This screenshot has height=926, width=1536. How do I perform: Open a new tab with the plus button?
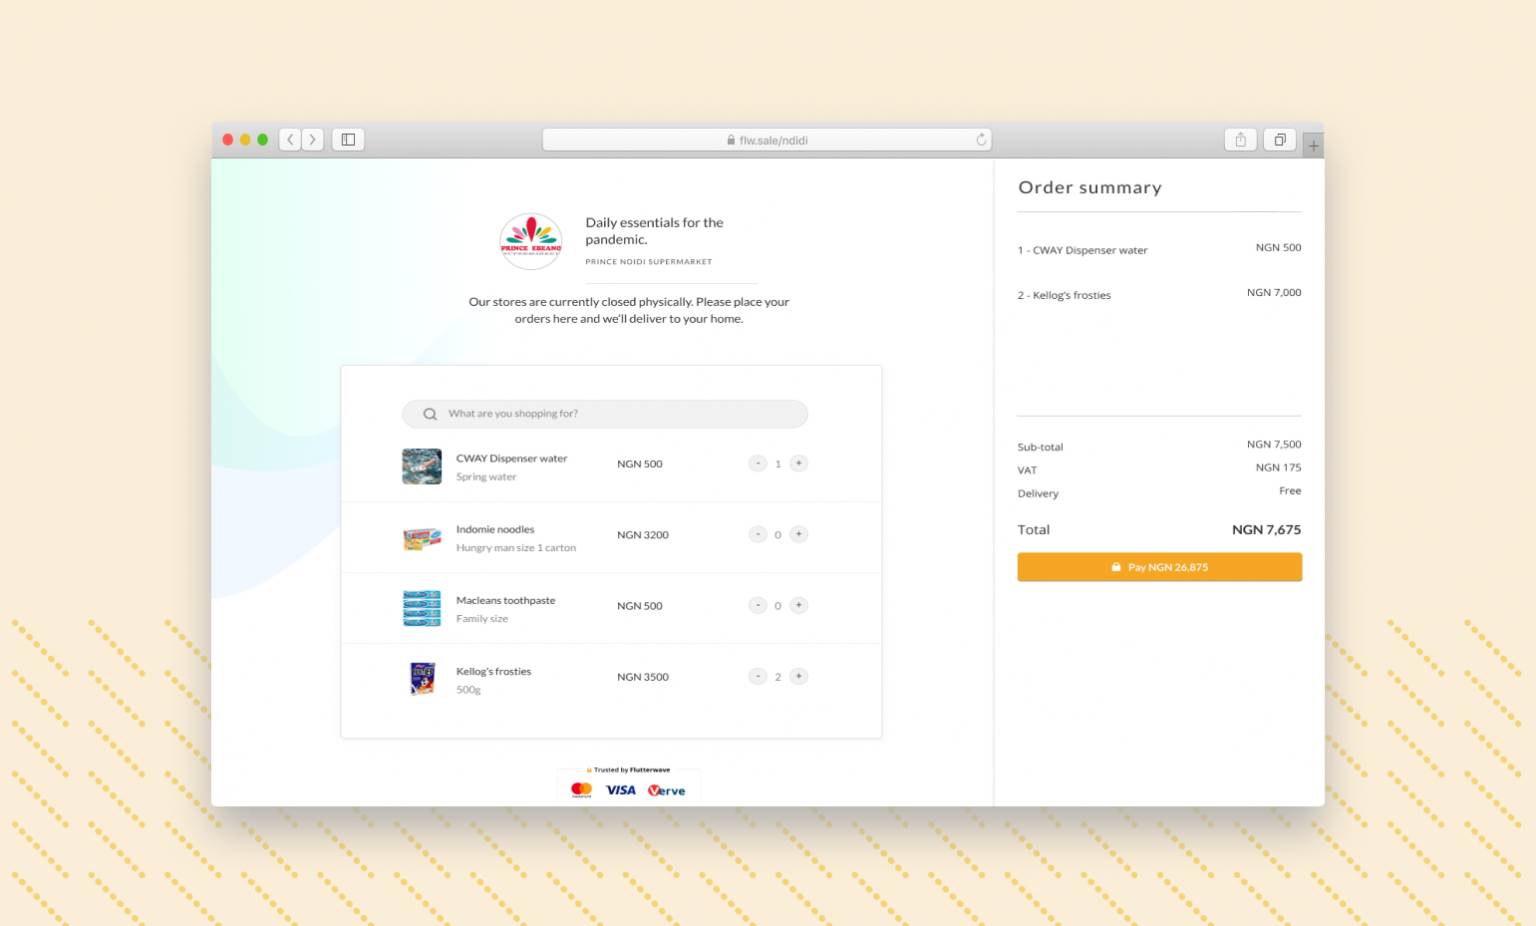click(1313, 144)
